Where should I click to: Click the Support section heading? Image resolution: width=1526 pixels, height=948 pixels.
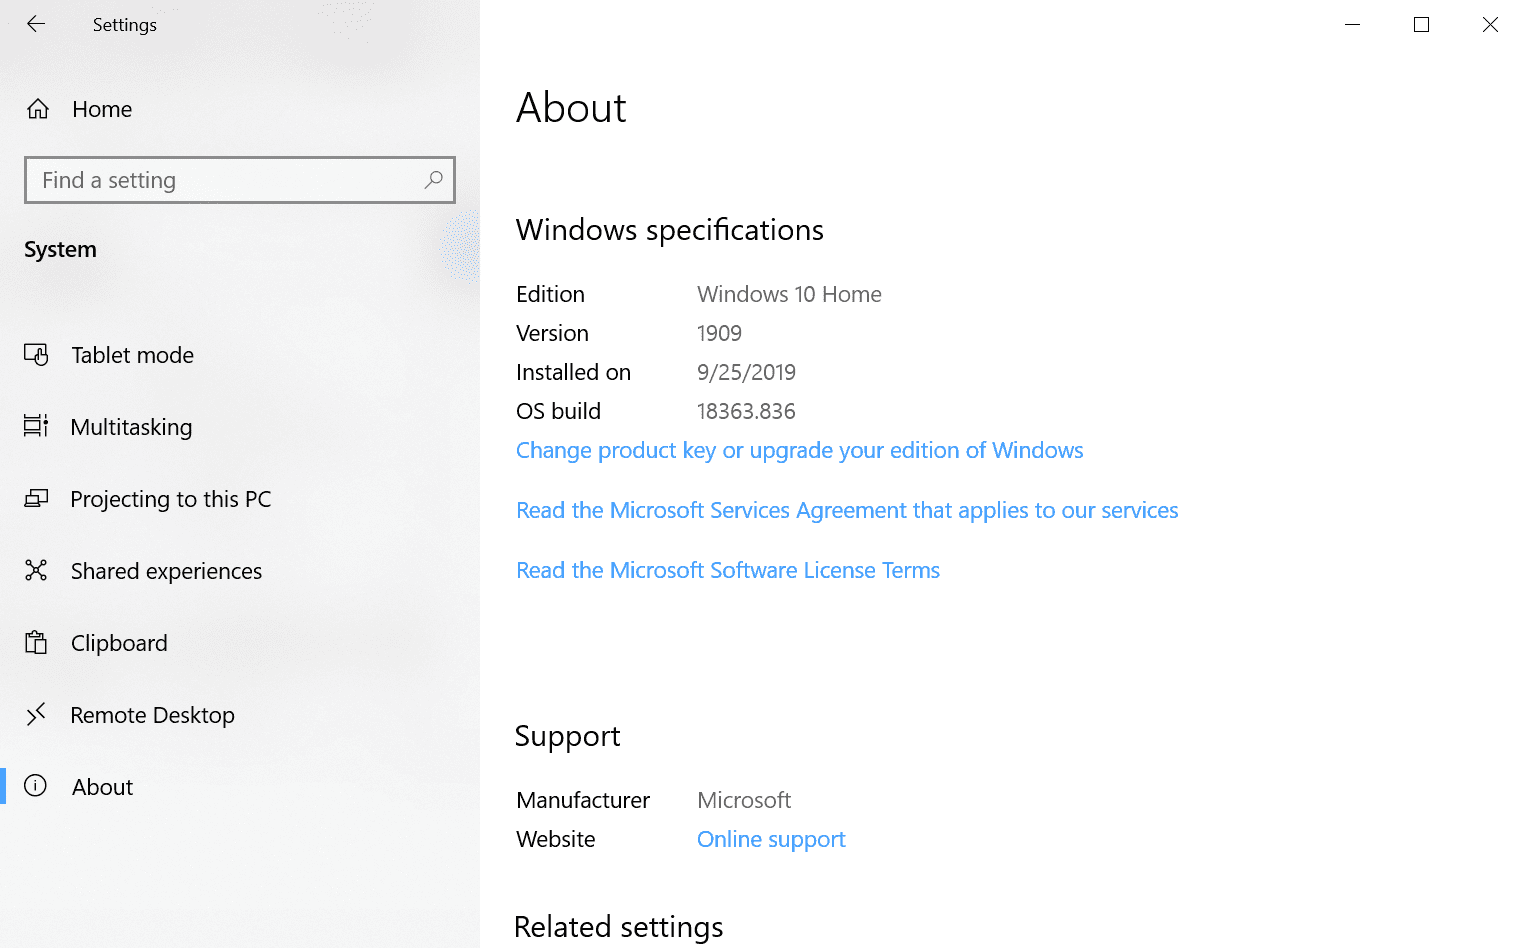[567, 736]
